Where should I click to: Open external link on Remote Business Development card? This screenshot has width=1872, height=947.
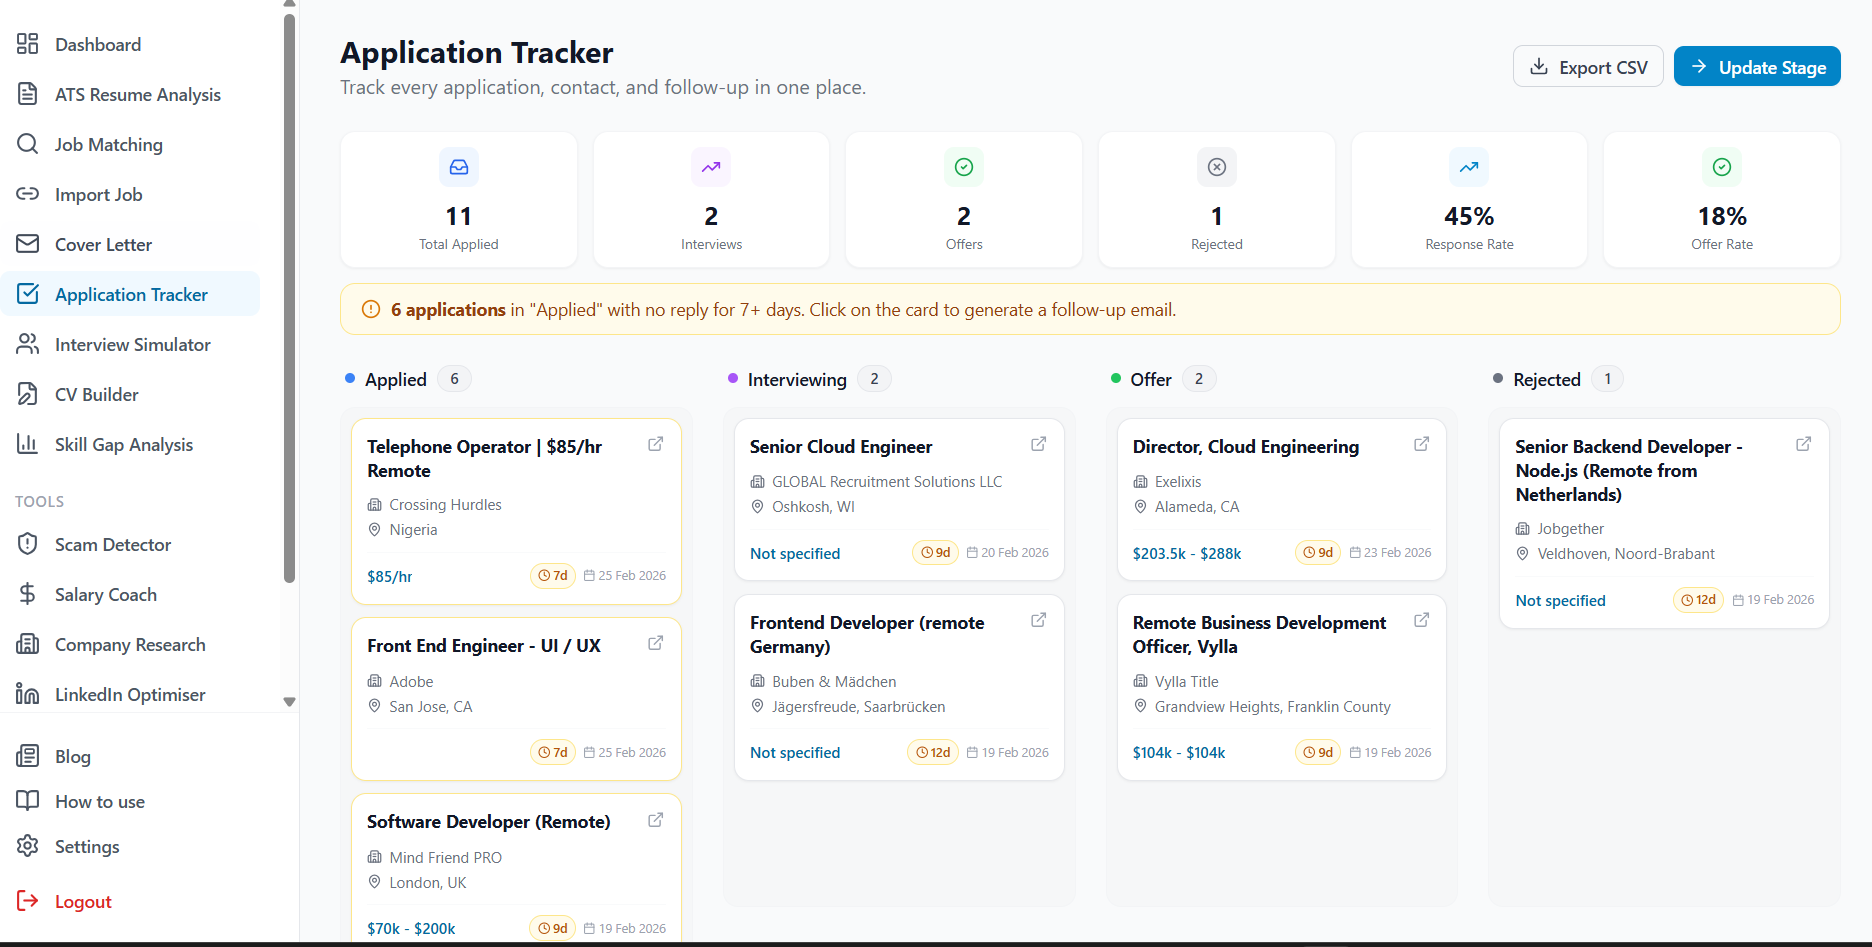click(x=1421, y=620)
